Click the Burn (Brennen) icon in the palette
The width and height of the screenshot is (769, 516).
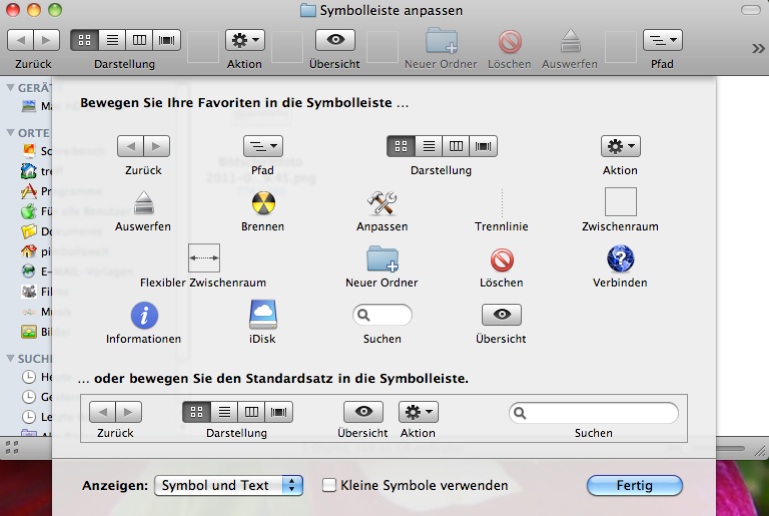point(263,203)
